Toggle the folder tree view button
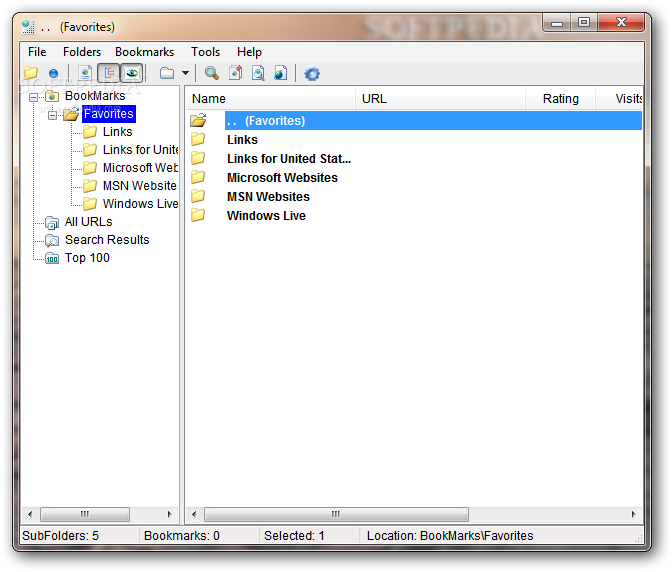672x572 pixels. click(x=108, y=73)
